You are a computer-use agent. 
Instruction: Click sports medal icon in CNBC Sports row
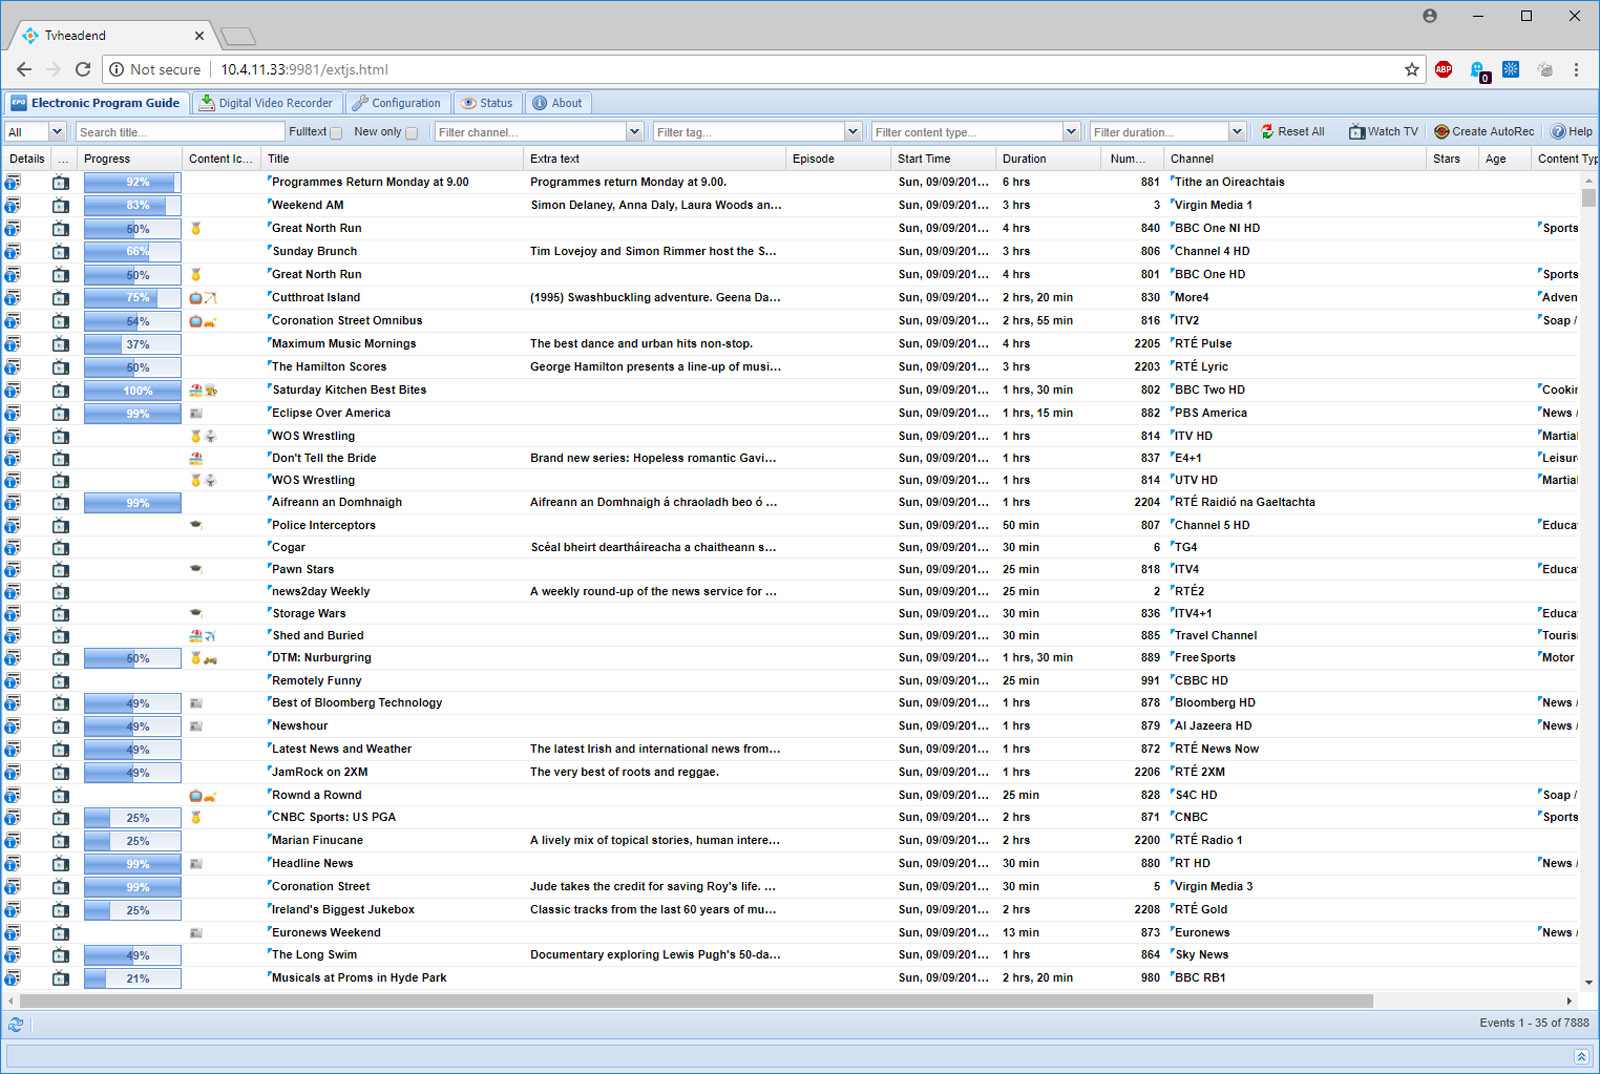[196, 817]
